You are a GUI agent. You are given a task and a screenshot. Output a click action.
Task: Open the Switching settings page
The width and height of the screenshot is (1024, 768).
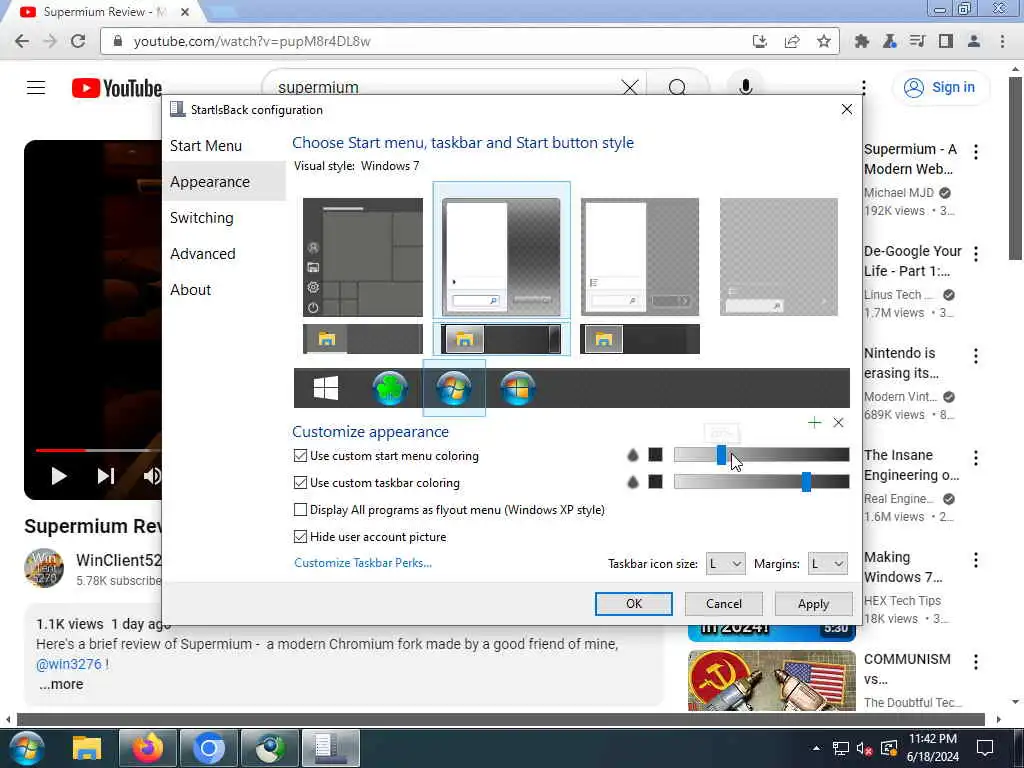click(x=201, y=217)
